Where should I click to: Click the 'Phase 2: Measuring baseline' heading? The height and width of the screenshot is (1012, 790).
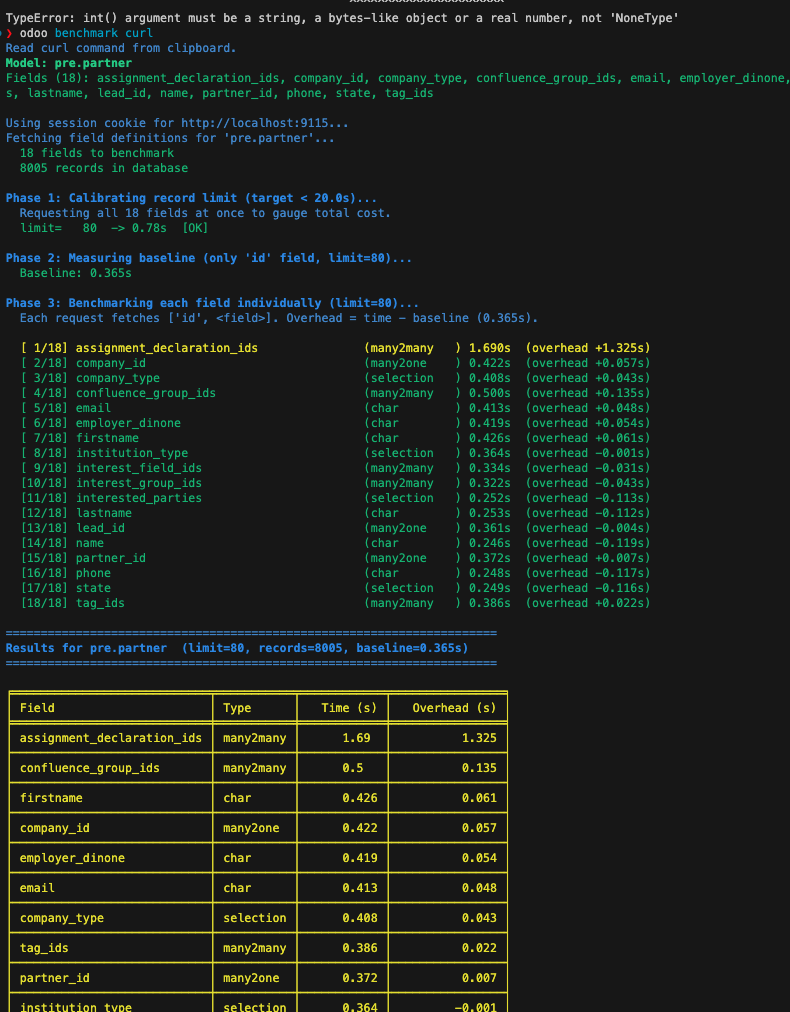coord(208,258)
